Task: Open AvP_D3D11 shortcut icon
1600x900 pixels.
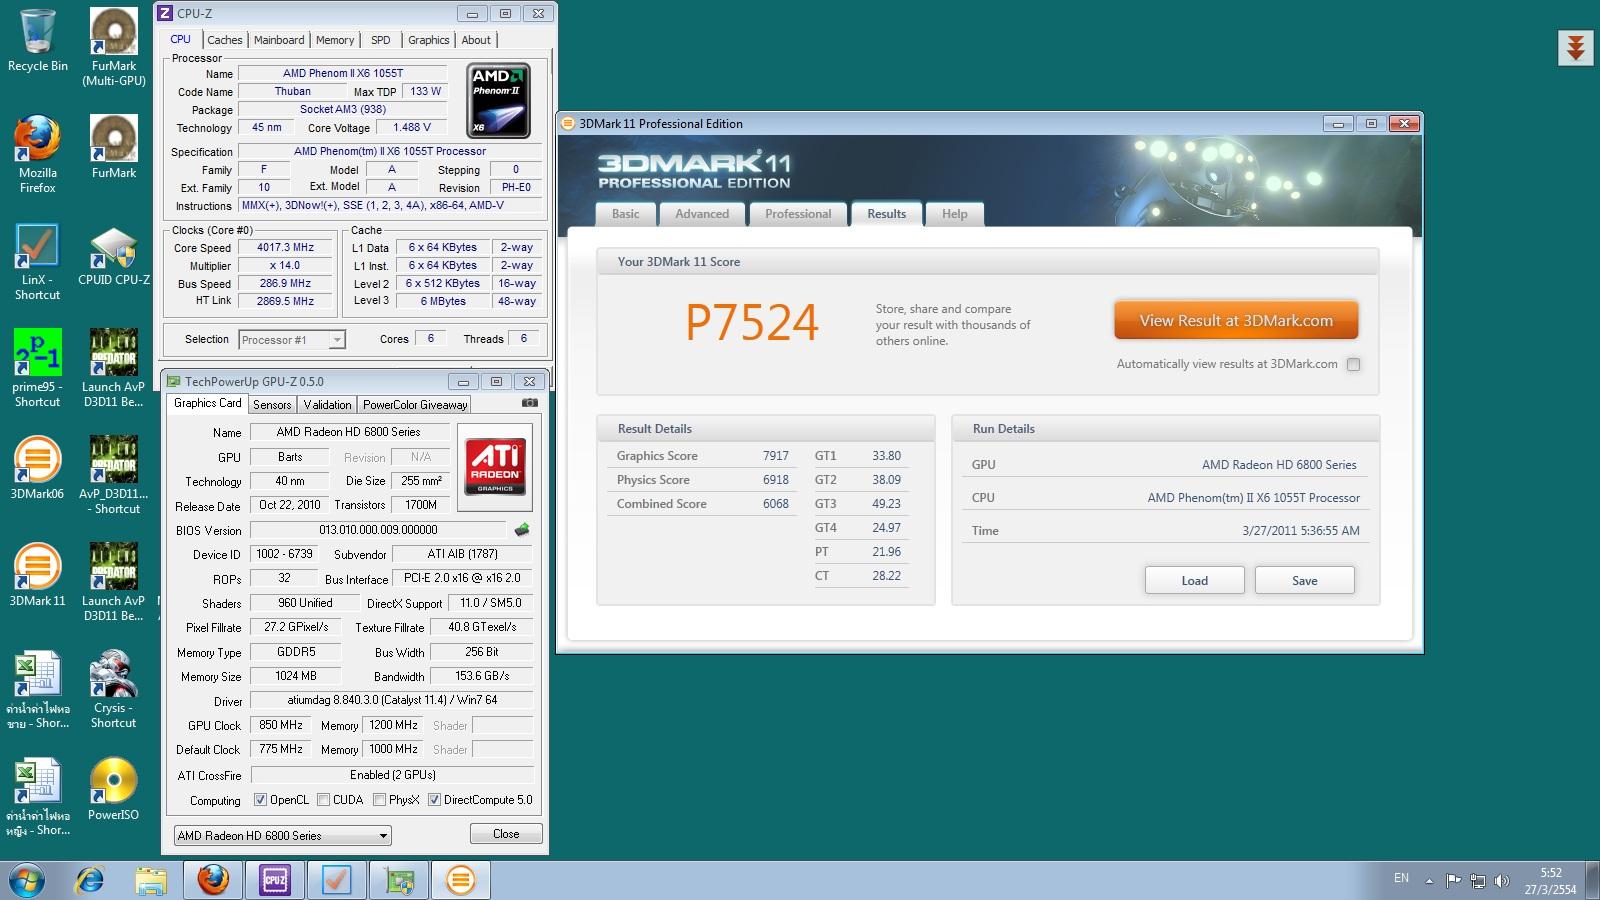Action: click(x=114, y=474)
